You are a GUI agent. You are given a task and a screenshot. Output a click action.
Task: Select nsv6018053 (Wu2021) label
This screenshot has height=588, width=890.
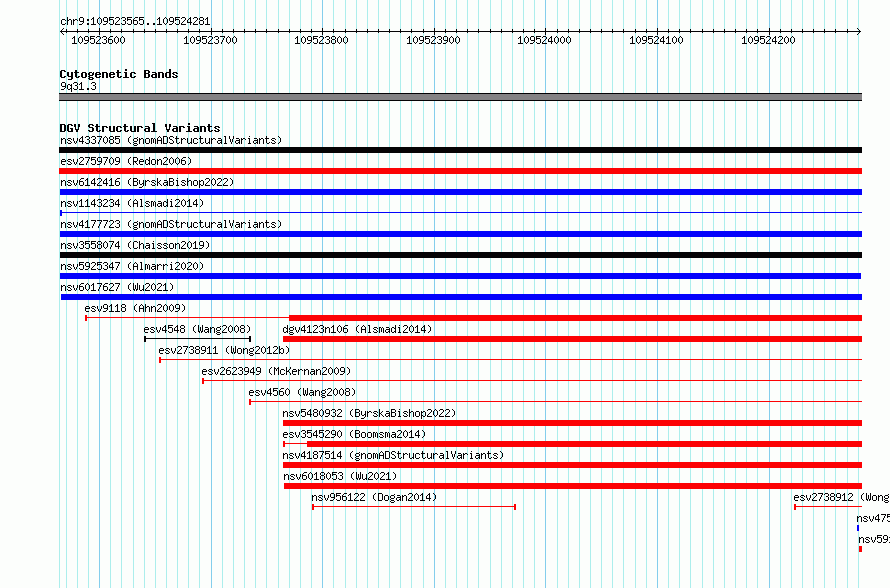pyautogui.click(x=340, y=476)
